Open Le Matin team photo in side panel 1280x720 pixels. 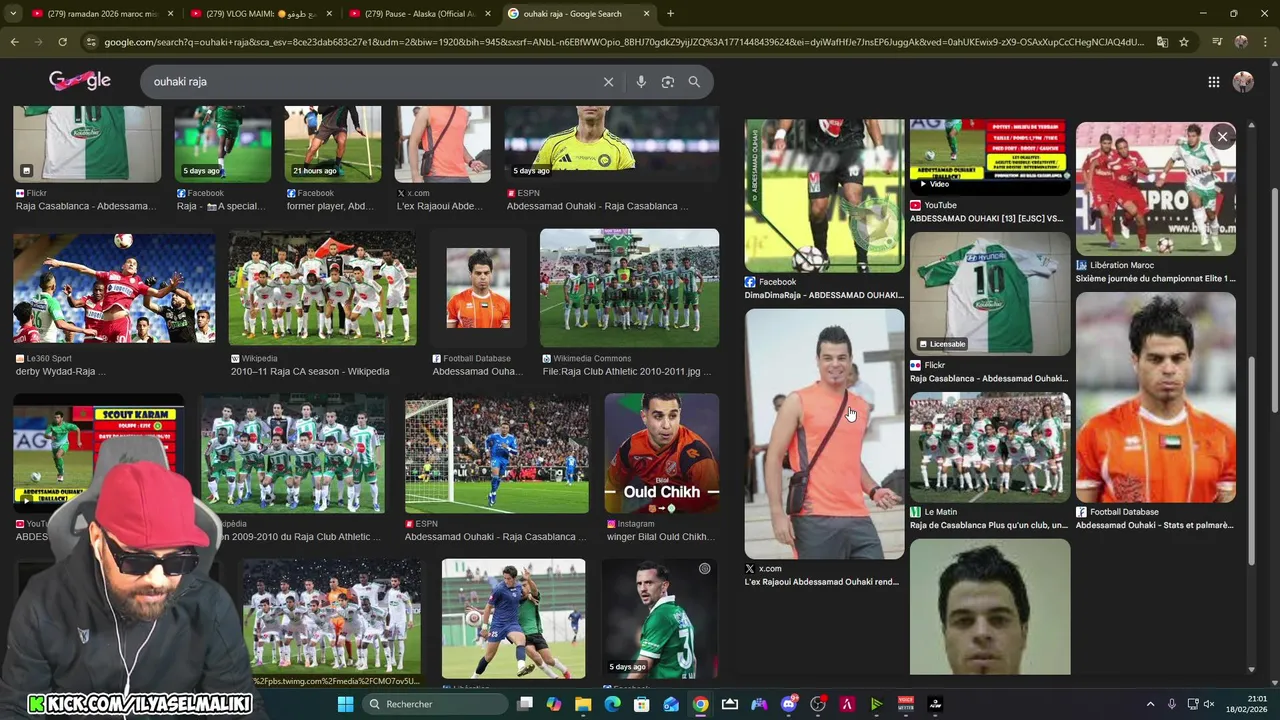990,447
